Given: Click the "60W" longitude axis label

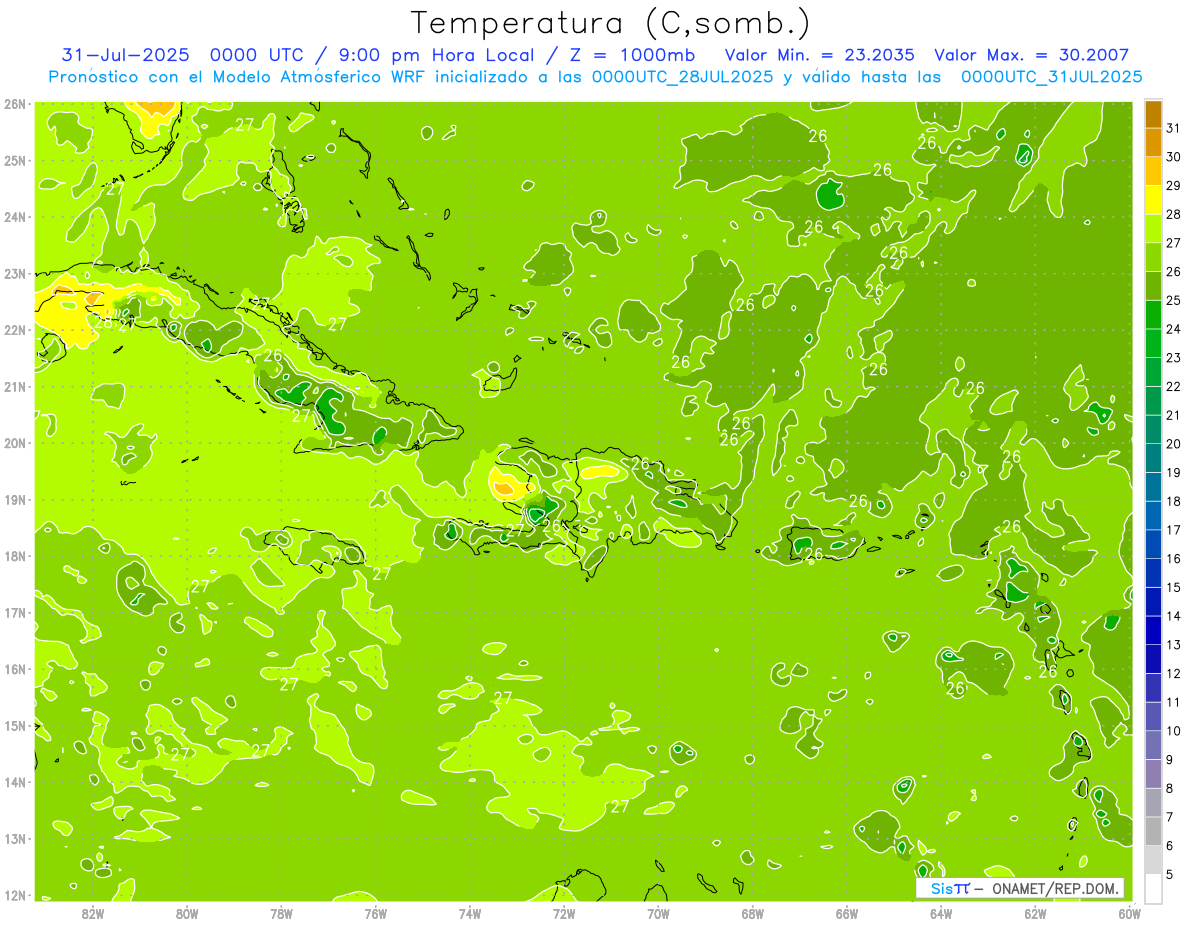Looking at the screenshot, I should [x=1130, y=913].
